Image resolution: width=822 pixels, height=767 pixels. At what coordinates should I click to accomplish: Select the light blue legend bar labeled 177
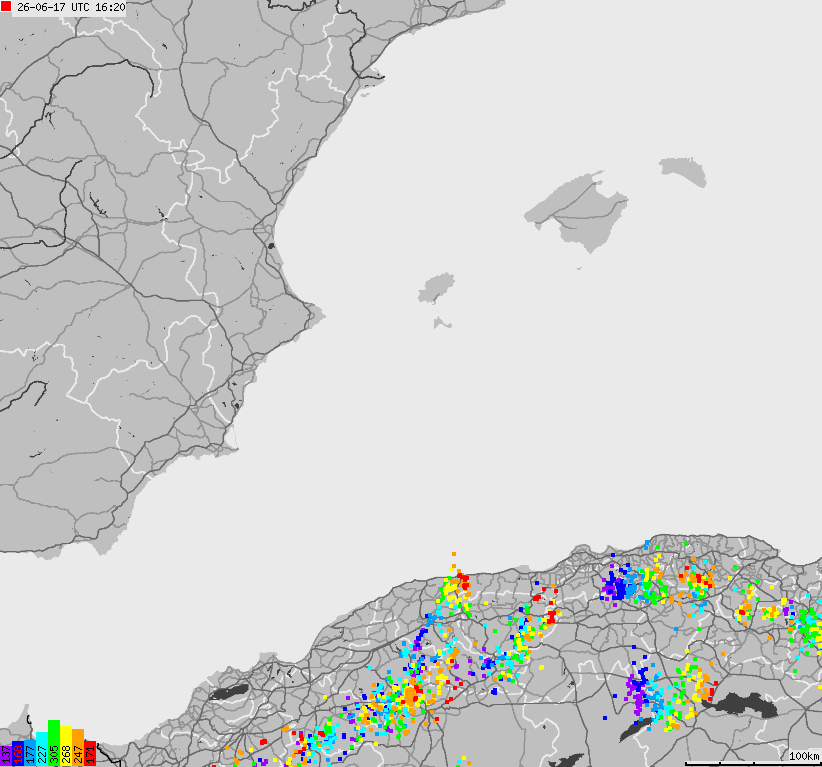(x=30, y=753)
